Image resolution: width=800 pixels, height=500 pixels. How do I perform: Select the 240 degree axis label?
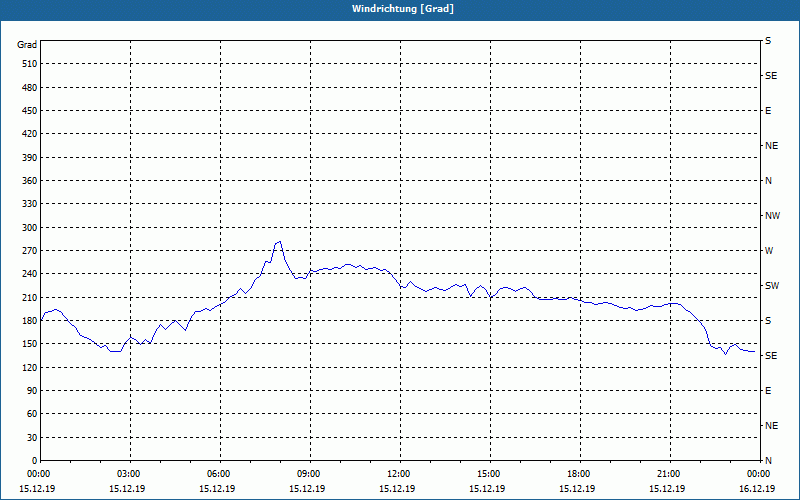click(30, 274)
